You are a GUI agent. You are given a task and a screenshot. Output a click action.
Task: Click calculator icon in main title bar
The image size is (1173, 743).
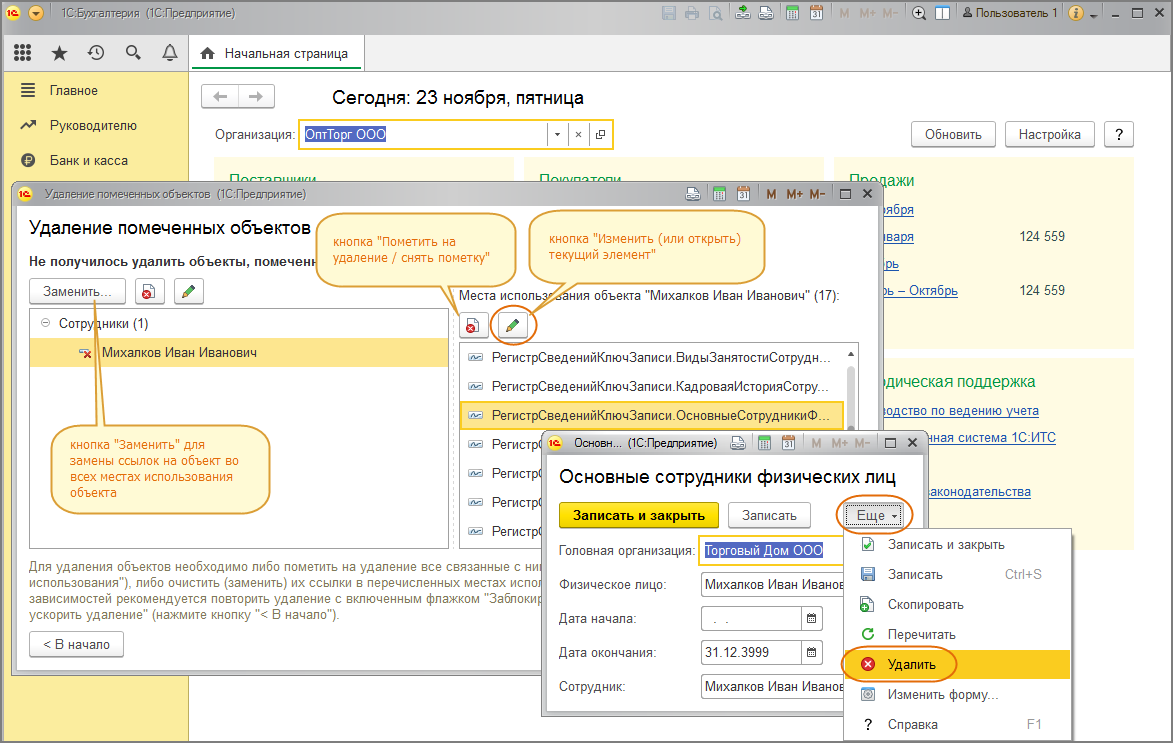(792, 13)
